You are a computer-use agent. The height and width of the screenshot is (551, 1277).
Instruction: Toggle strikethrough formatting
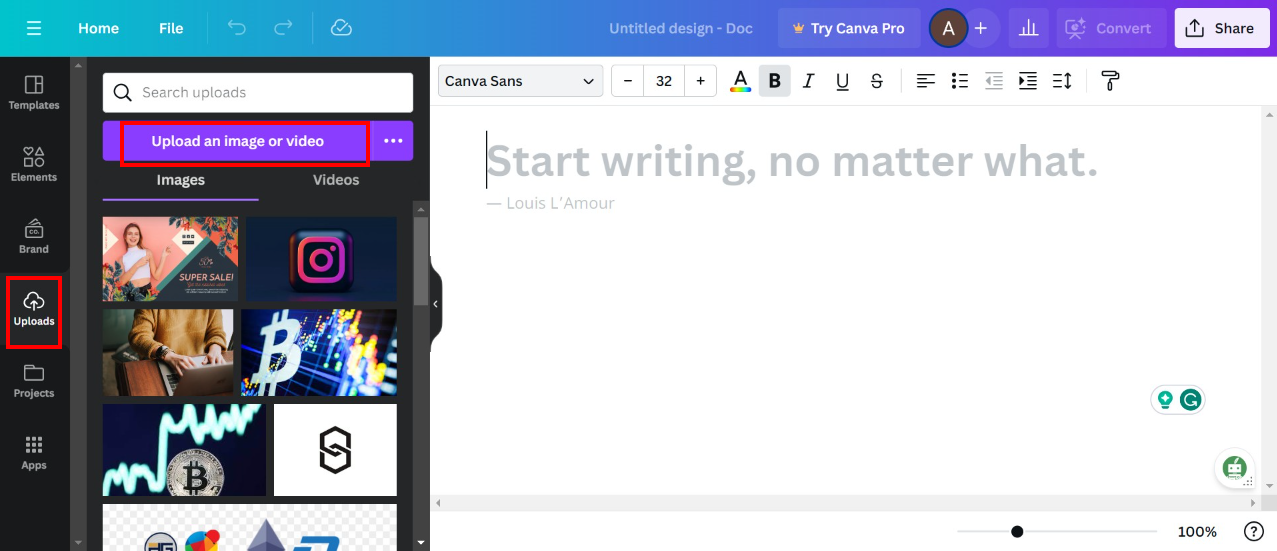[877, 81]
